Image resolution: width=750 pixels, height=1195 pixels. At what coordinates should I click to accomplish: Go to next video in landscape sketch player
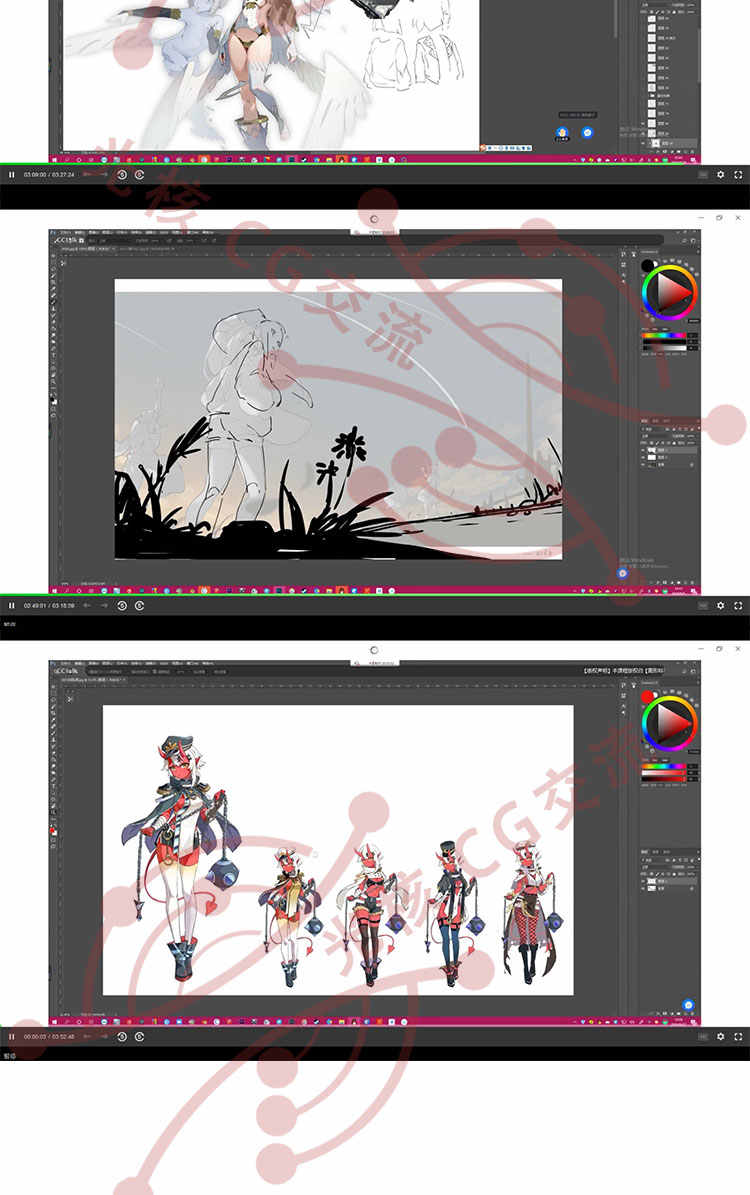(104, 606)
